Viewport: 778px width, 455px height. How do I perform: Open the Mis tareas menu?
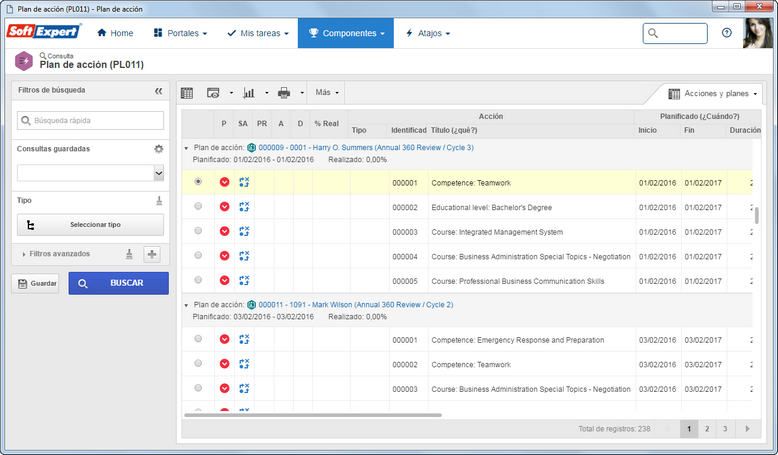click(x=258, y=33)
